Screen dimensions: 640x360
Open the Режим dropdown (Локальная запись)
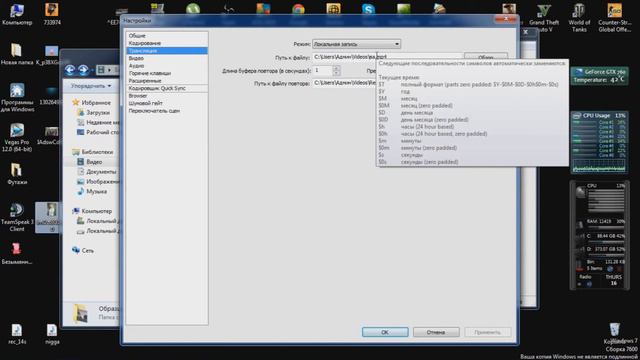356,44
